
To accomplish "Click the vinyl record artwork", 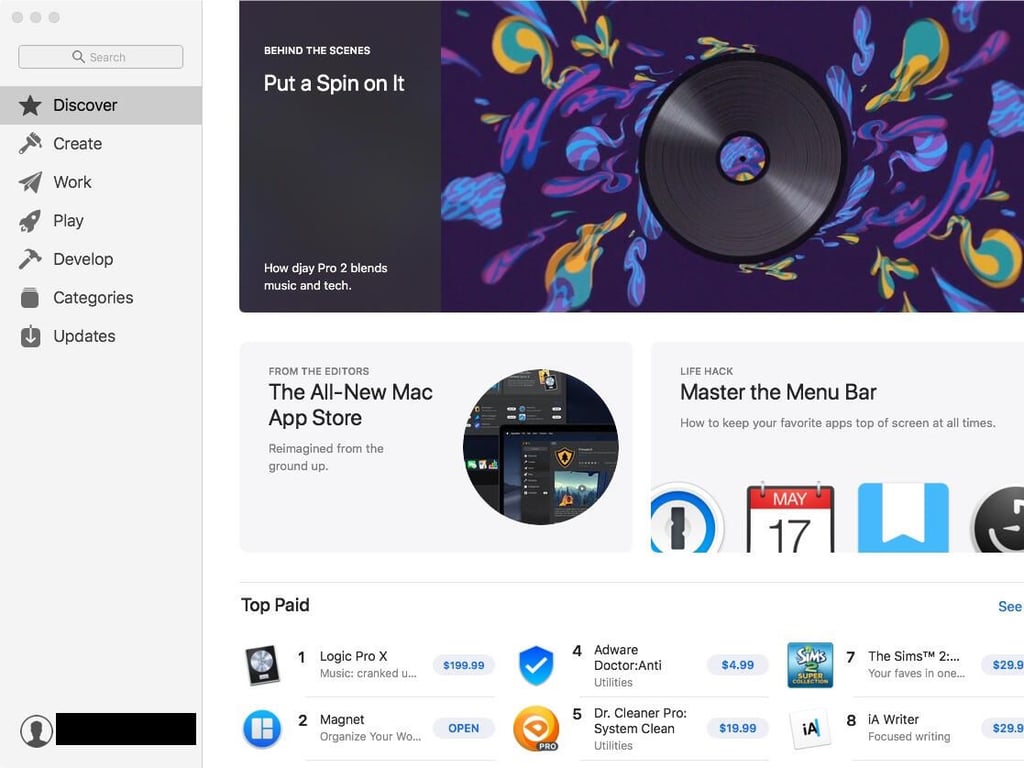I will [x=743, y=158].
